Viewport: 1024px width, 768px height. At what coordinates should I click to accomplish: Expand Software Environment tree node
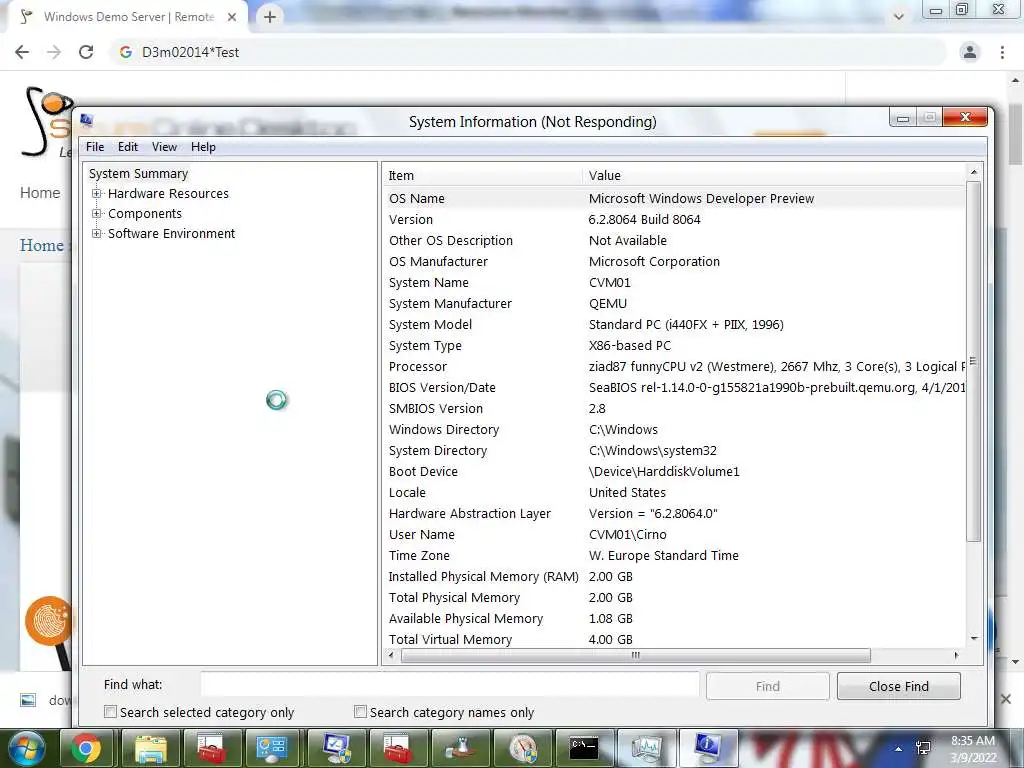click(97, 233)
